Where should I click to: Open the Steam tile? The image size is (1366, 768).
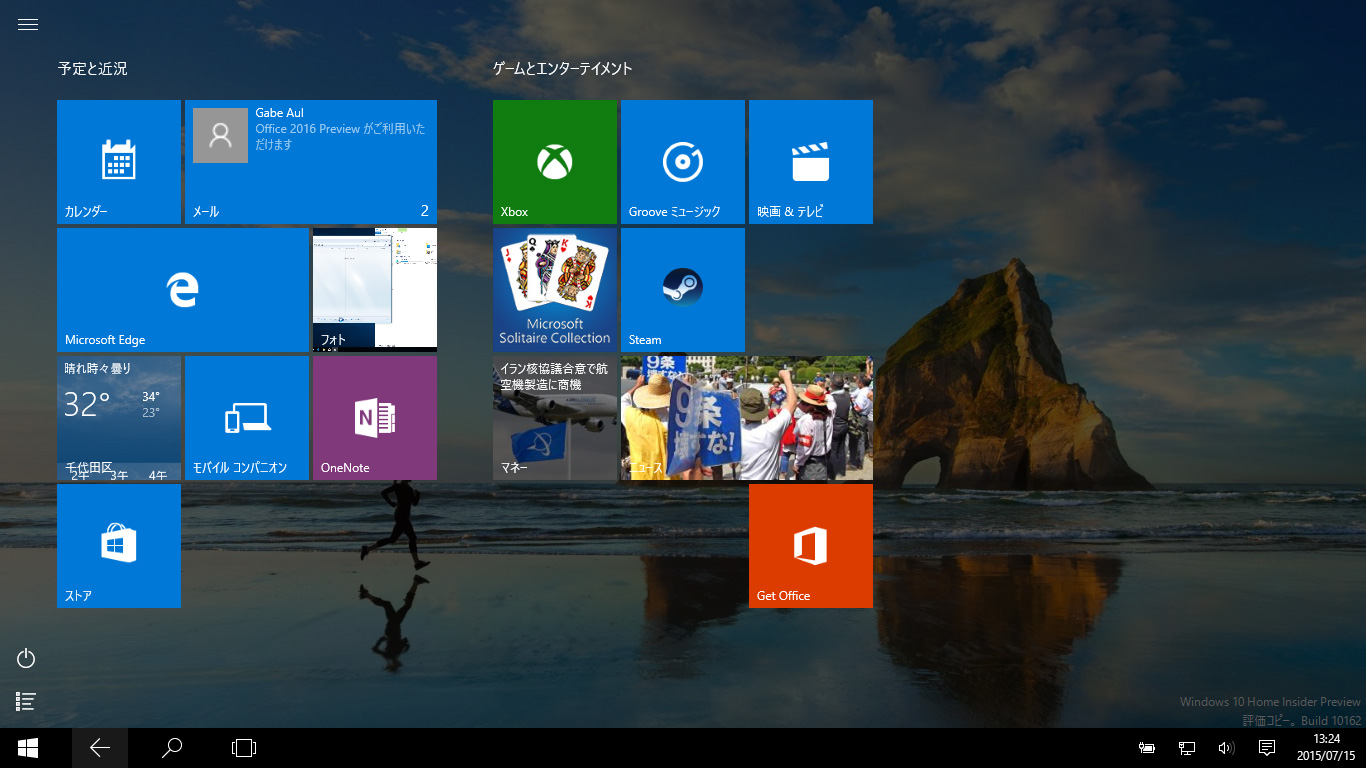click(x=682, y=289)
